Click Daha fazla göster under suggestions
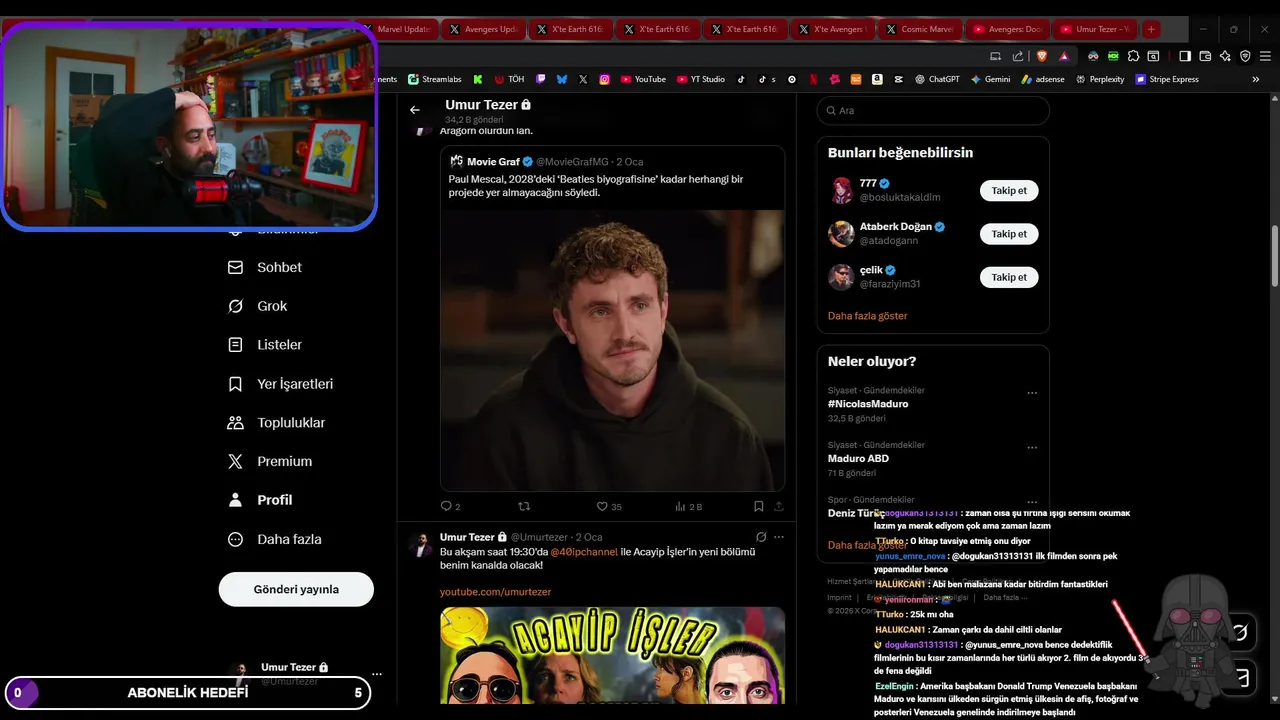Viewport: 1280px width, 720px height. (867, 316)
